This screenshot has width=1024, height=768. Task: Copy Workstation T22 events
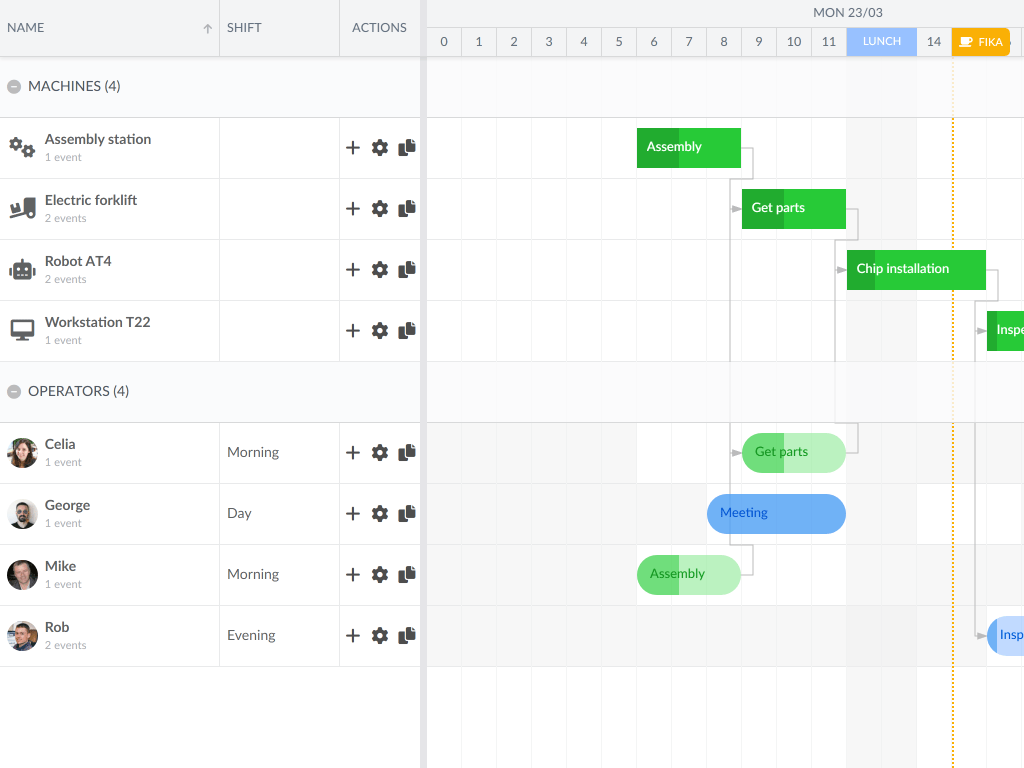406,330
